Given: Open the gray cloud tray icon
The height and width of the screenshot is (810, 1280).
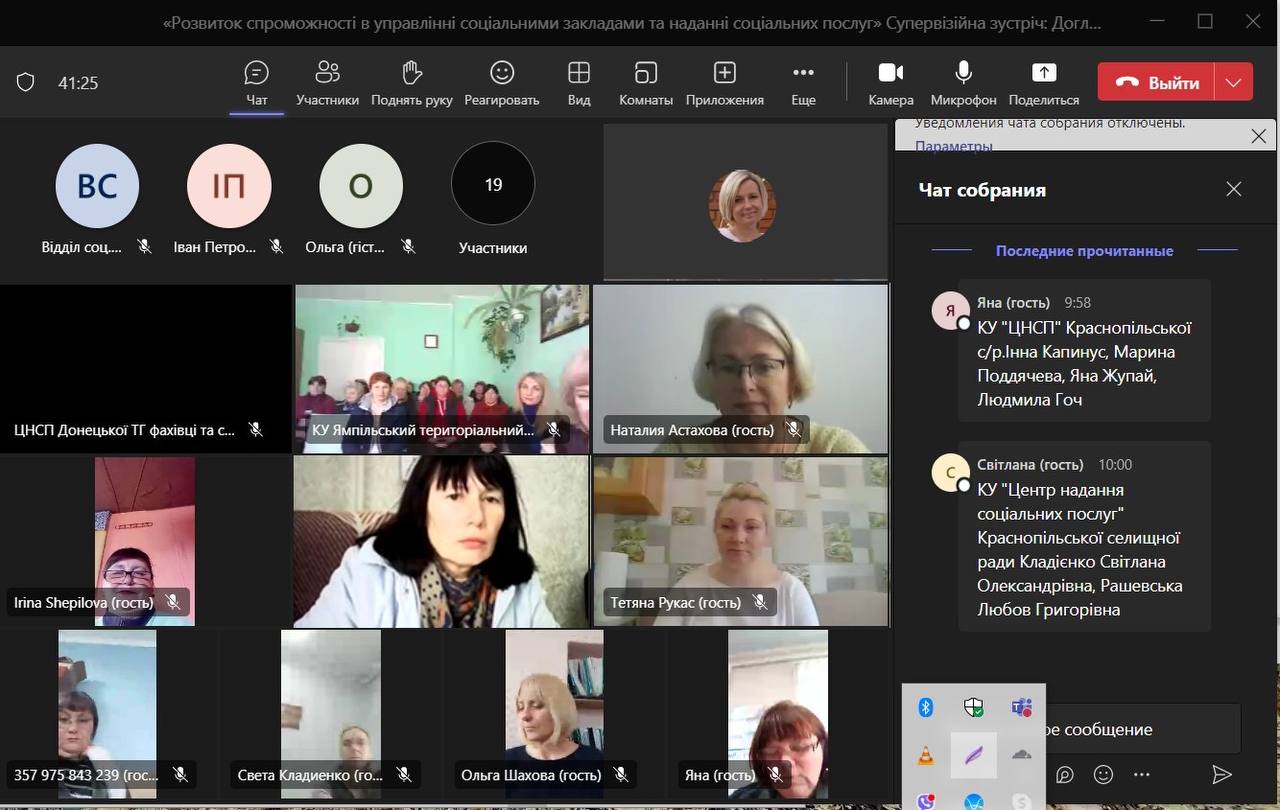Looking at the screenshot, I should pos(1021,756).
